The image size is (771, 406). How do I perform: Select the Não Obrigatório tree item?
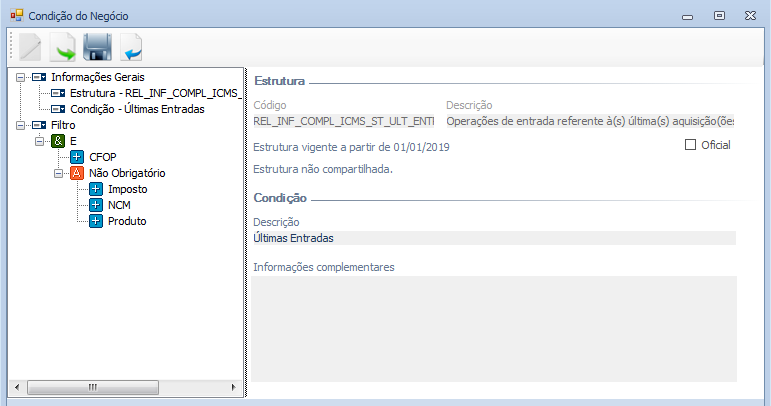(x=127, y=173)
